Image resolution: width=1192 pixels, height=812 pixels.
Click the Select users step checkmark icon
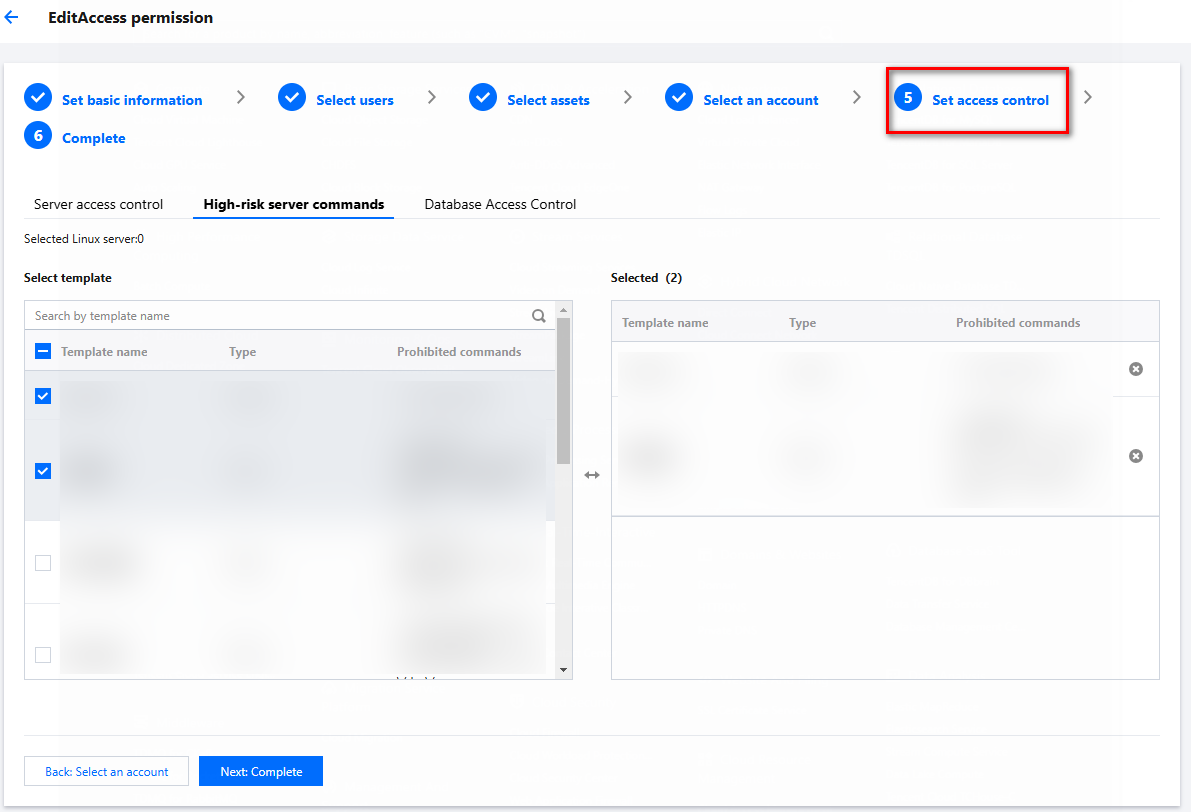[292, 98]
